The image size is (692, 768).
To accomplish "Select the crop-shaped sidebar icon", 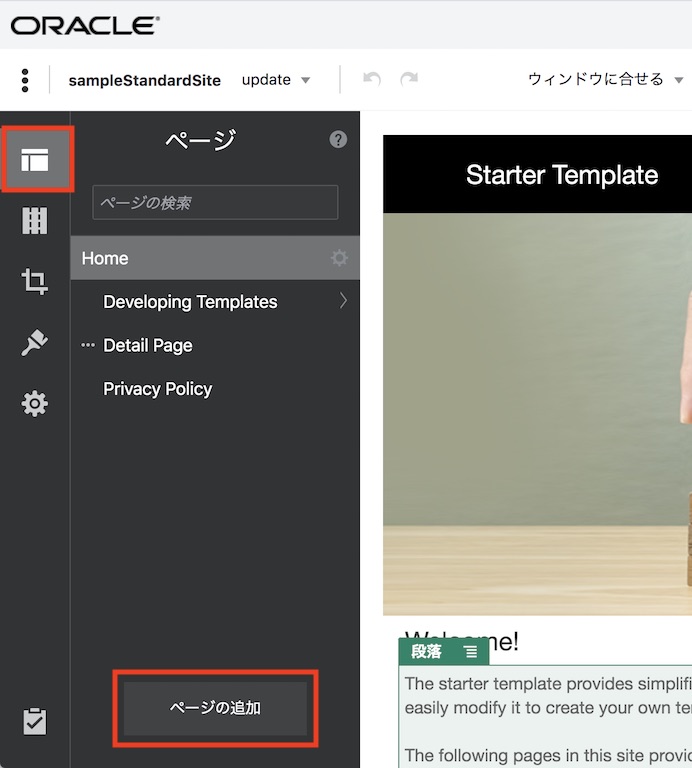I will (x=35, y=282).
